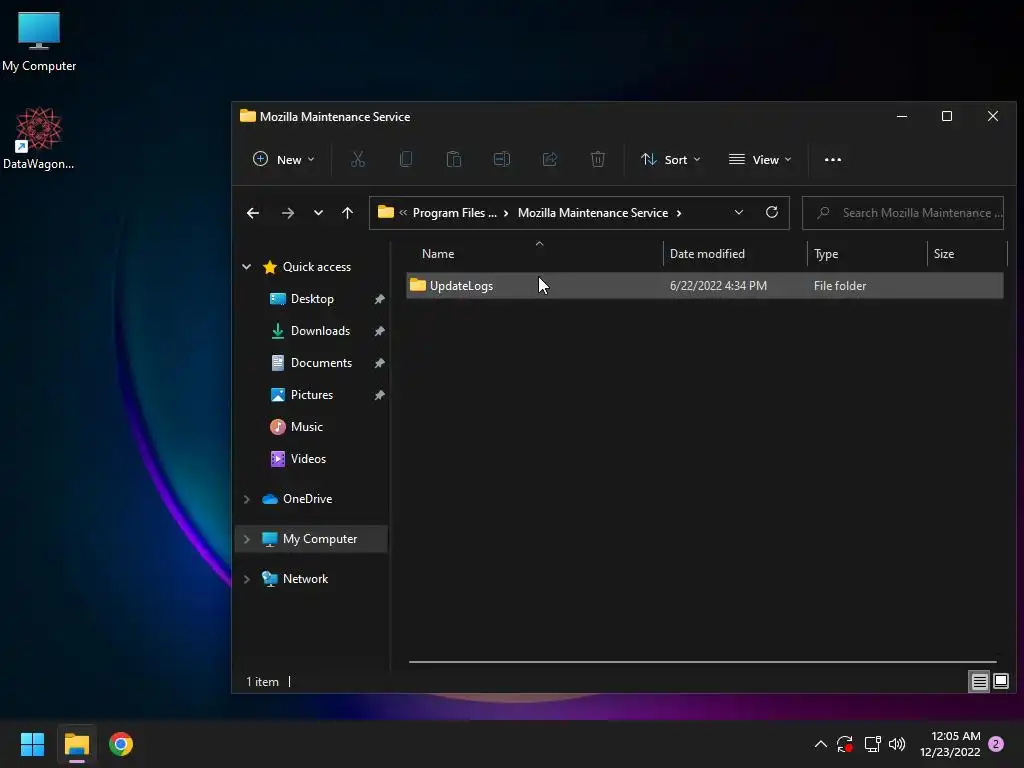Viewport: 1024px width, 768px height.
Task: Click the Paste clipboard icon
Action: coord(454,159)
